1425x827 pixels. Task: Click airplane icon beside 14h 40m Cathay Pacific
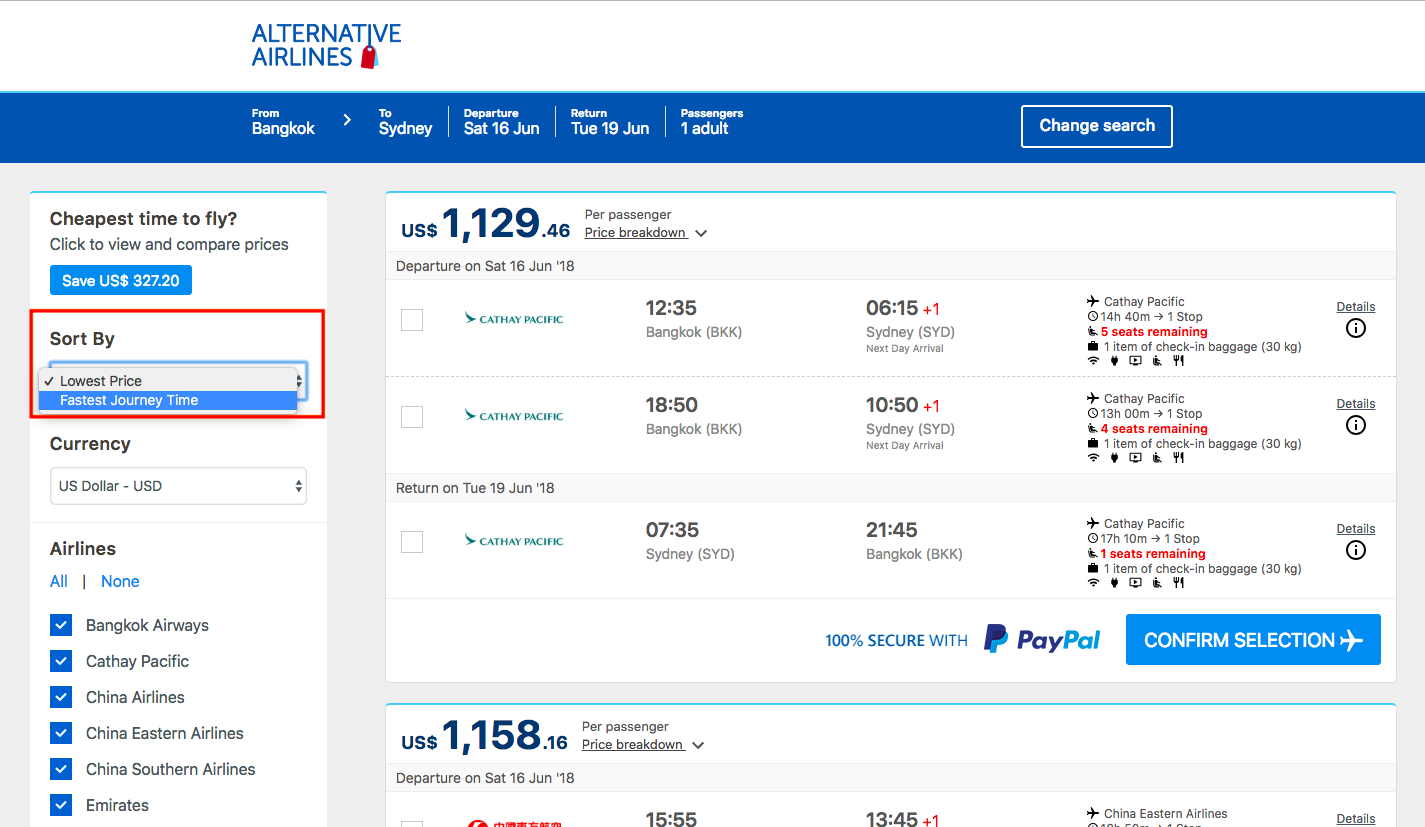coord(1093,301)
